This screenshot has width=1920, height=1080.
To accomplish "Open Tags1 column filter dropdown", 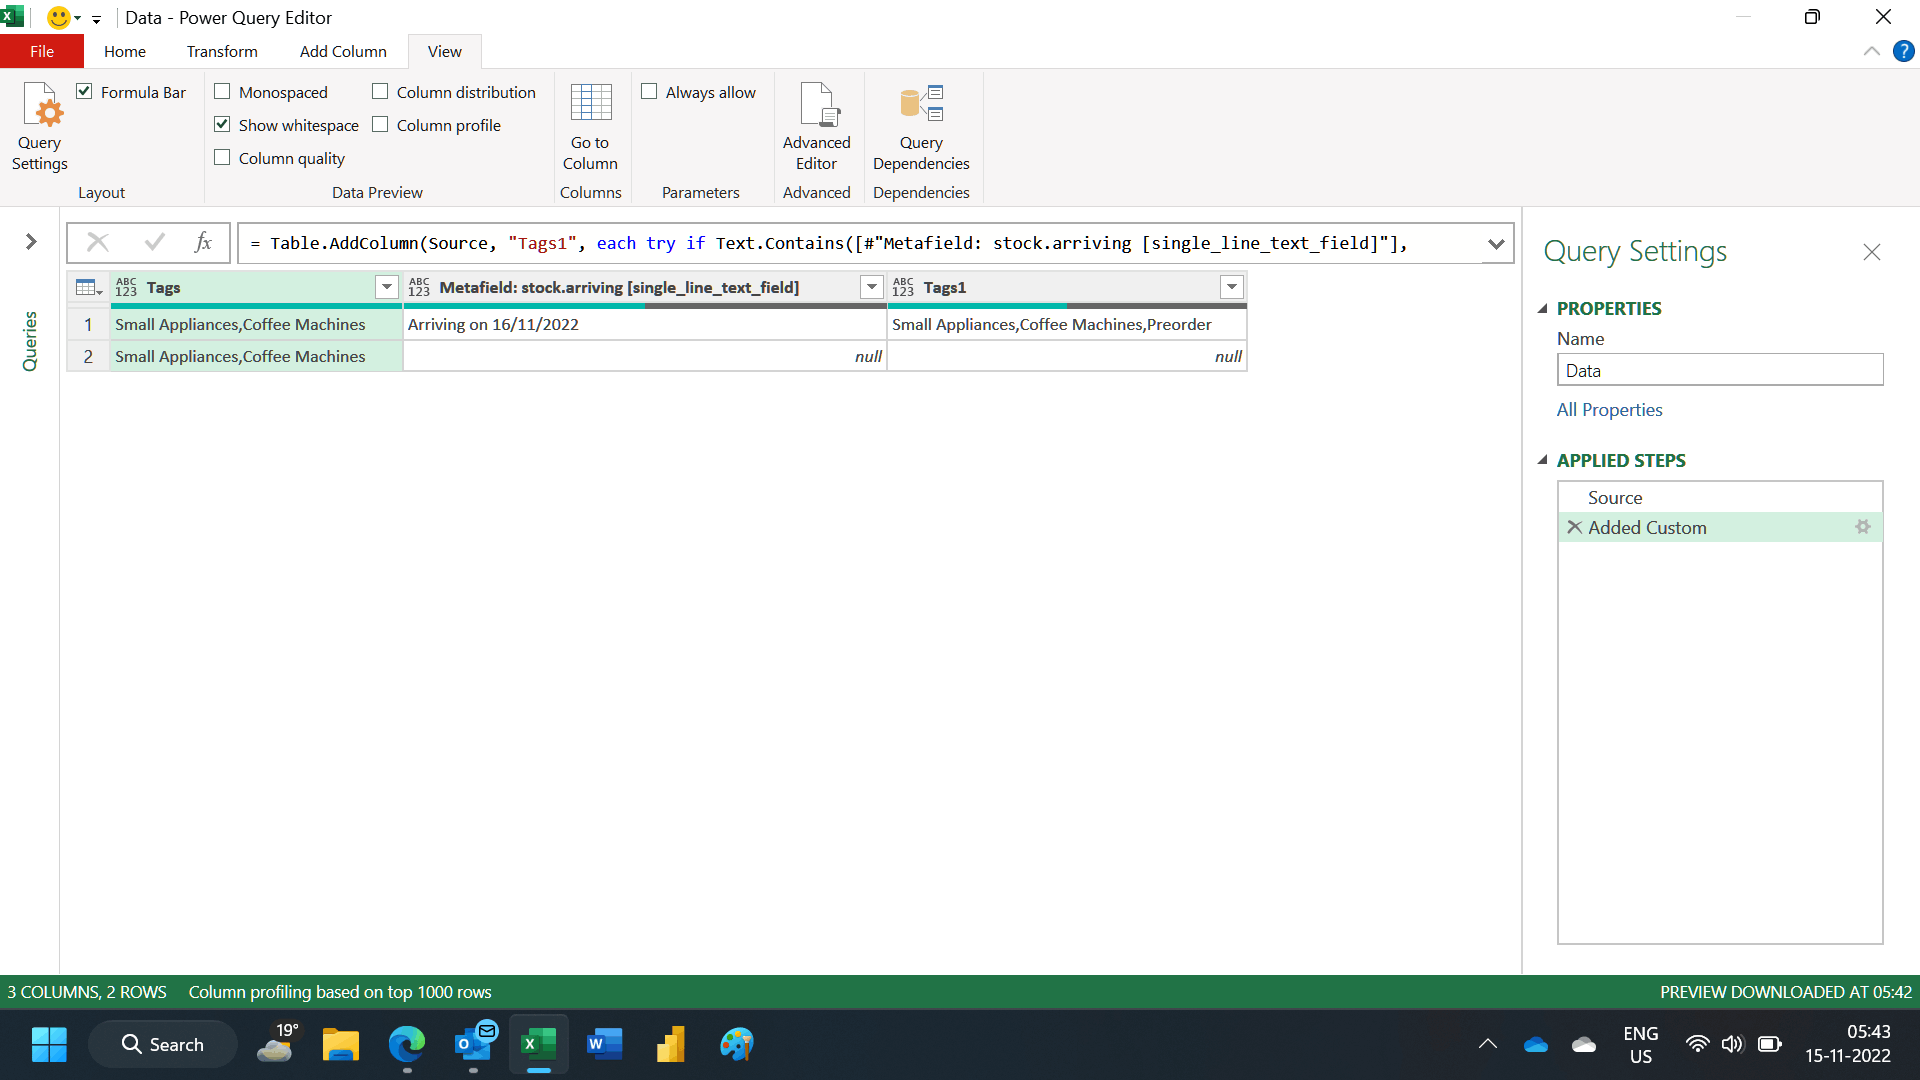I will click(1232, 288).
